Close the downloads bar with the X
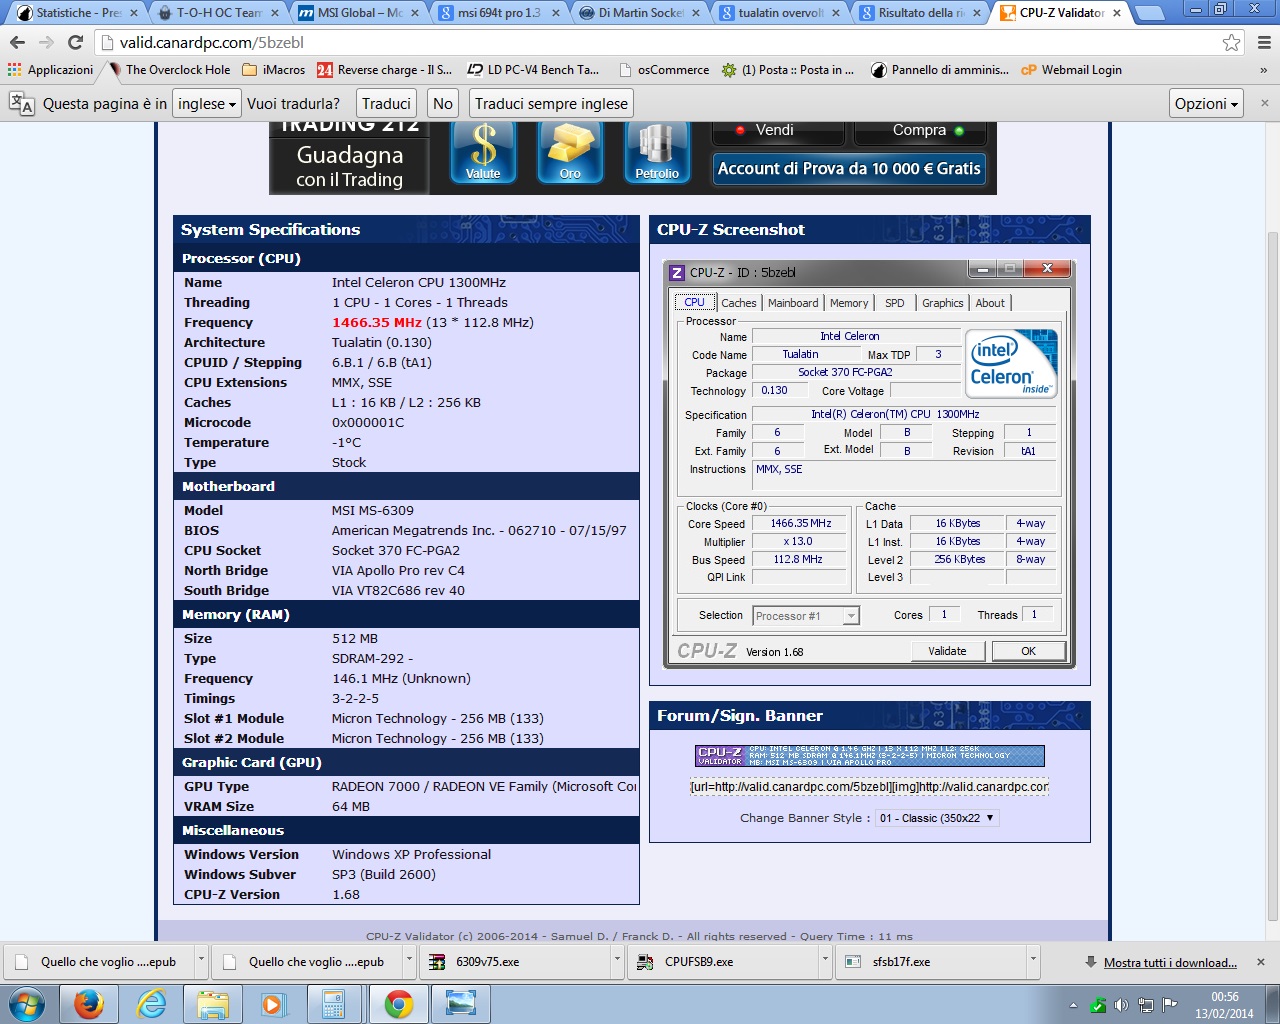 1260,962
